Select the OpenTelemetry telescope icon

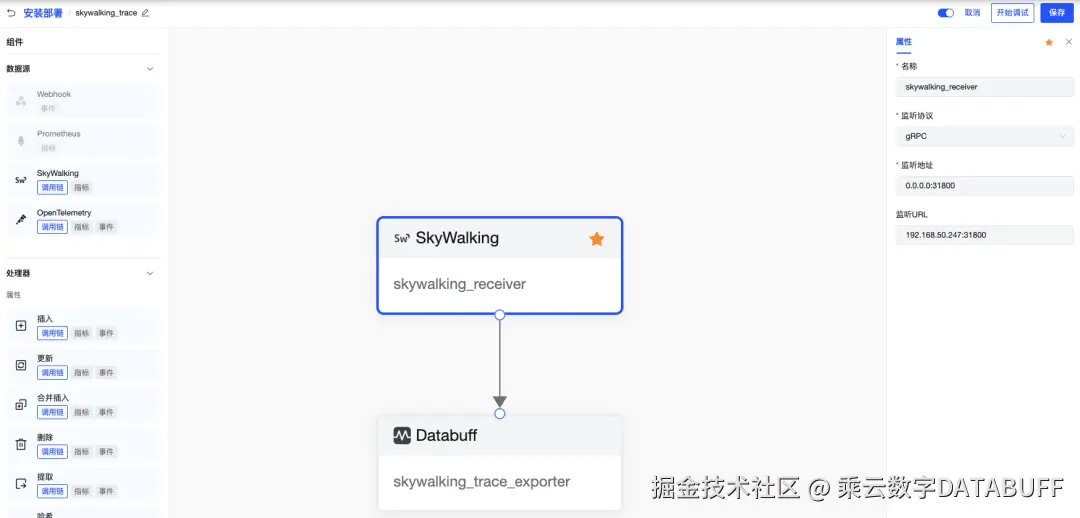coord(21,220)
